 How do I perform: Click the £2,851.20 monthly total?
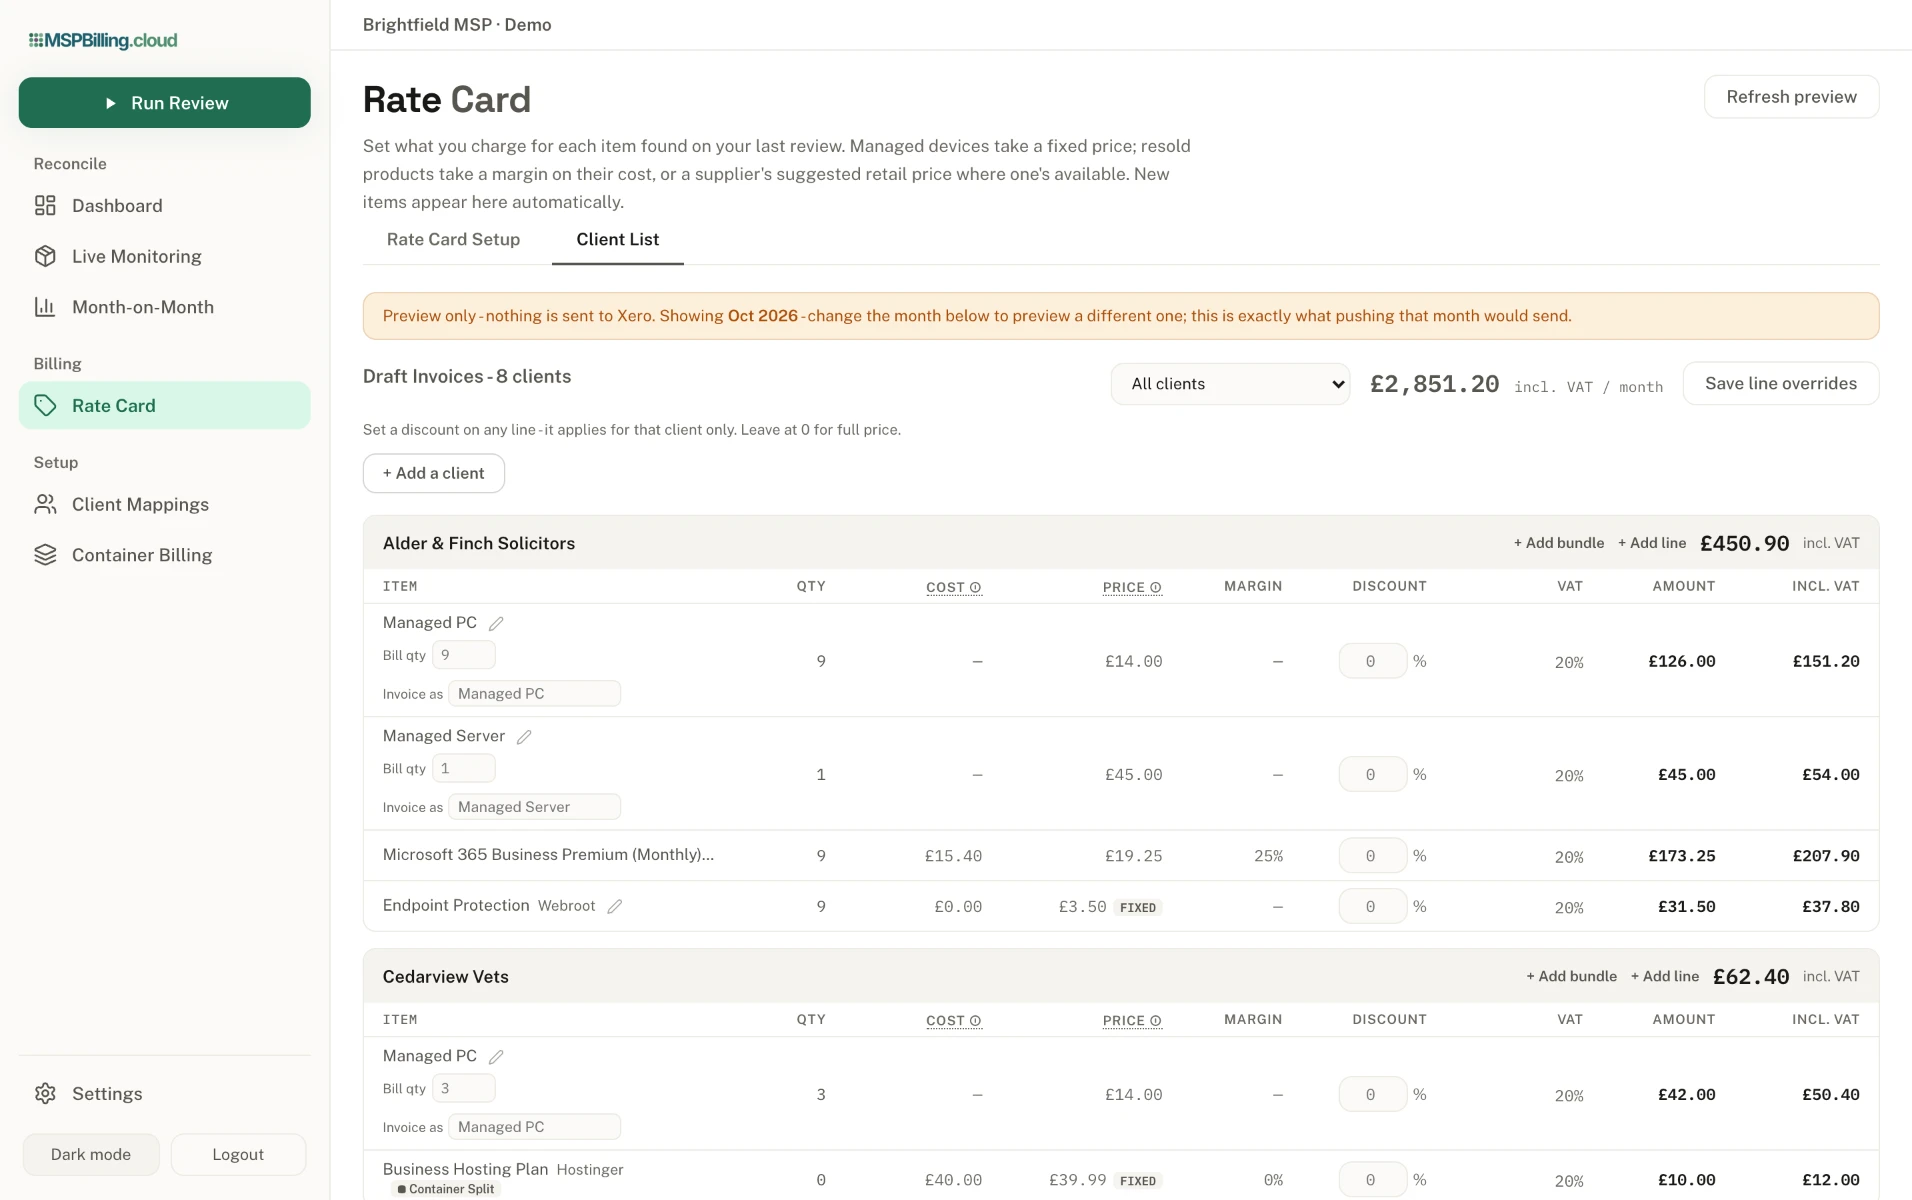[1434, 385]
